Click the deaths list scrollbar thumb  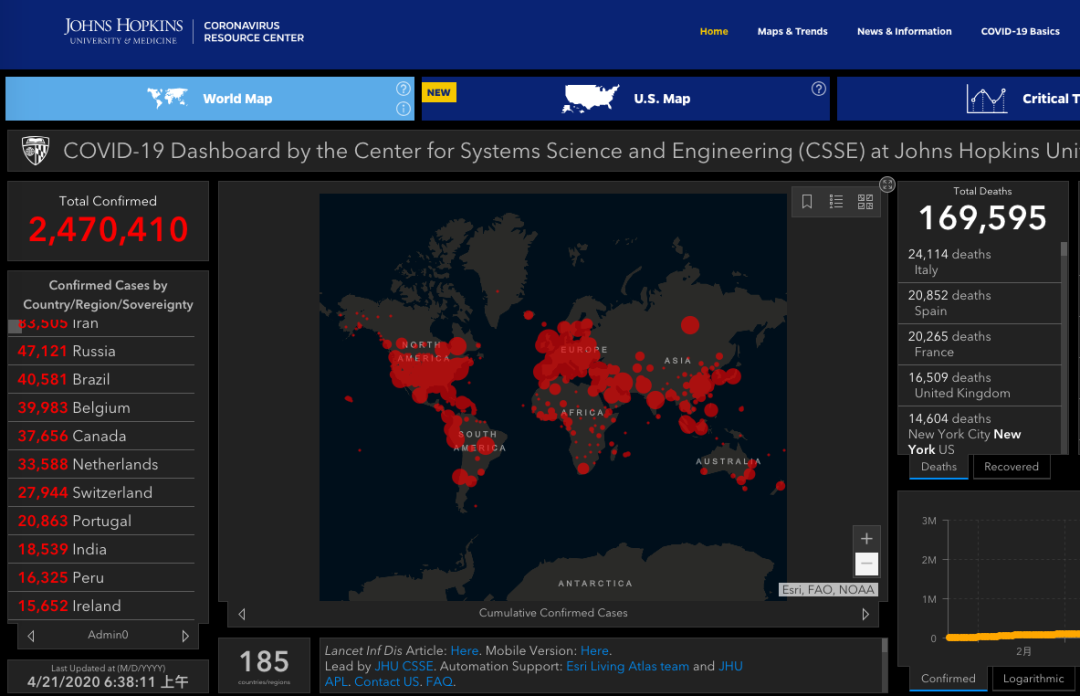click(1063, 249)
